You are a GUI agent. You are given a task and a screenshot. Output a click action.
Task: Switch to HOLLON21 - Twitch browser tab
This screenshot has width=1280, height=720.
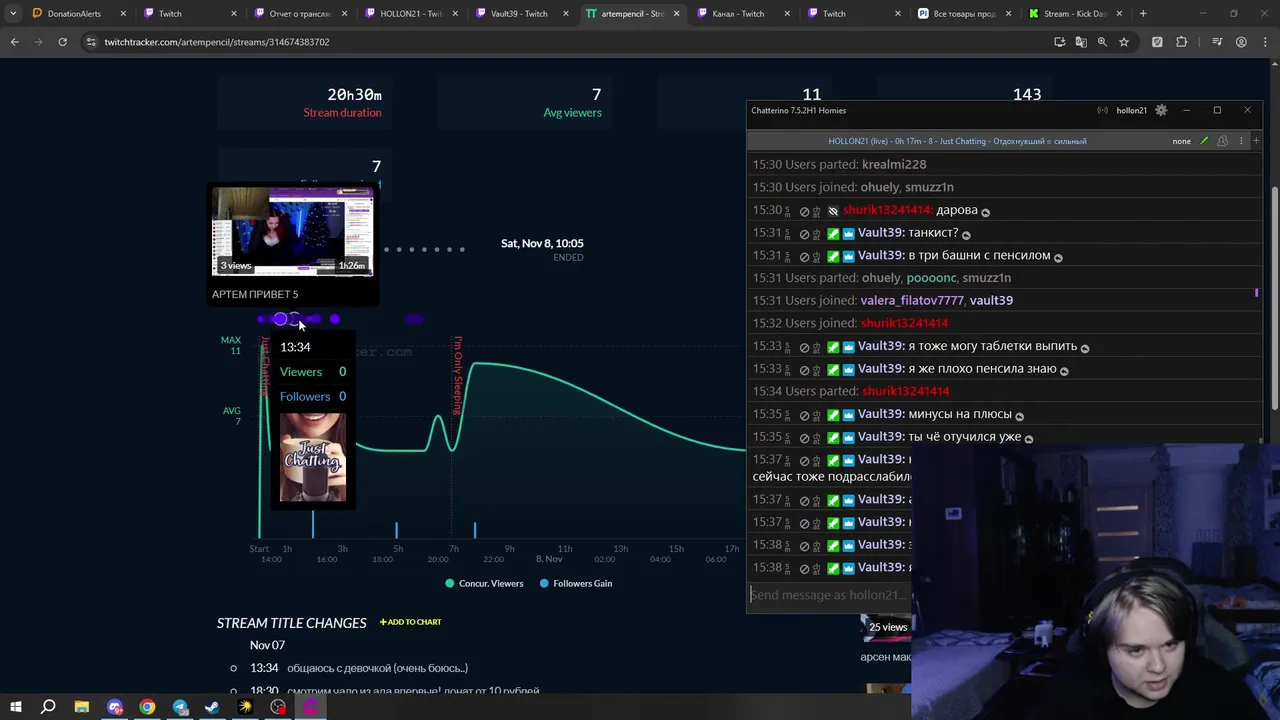411,14
